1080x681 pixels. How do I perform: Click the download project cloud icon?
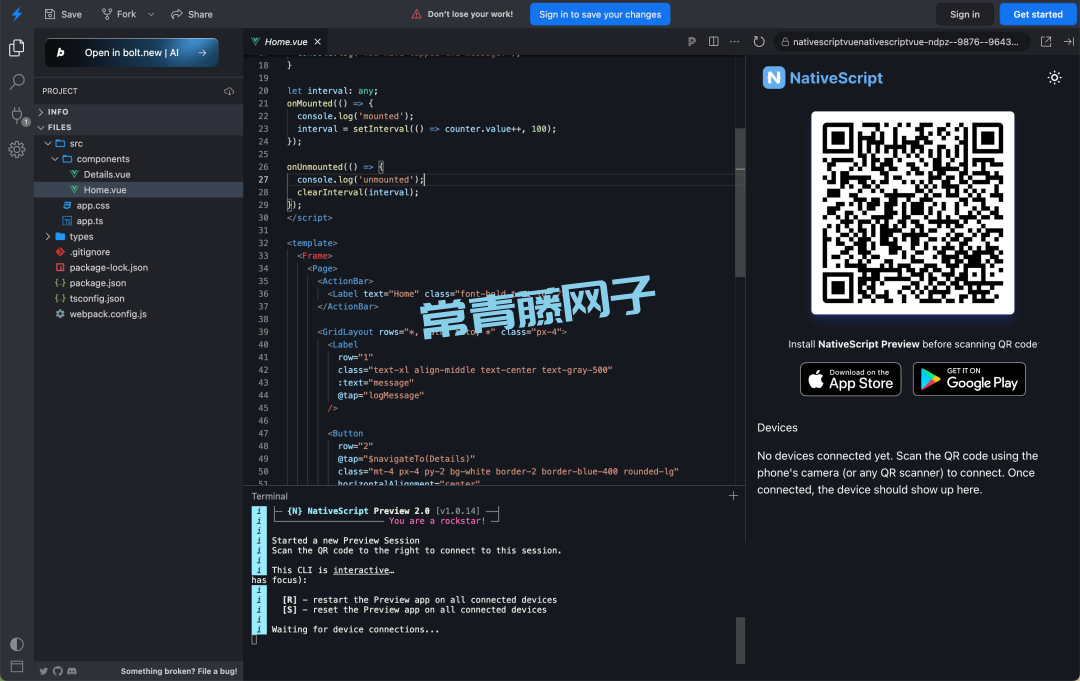[229, 91]
